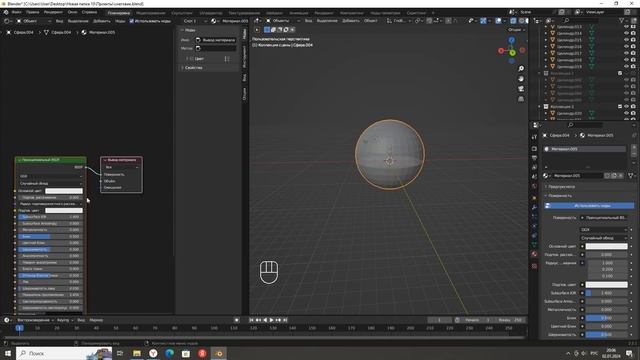Open the Modifiers wrench tab
The width and height of the screenshot is (640, 360).
pyautogui.click(x=534, y=208)
